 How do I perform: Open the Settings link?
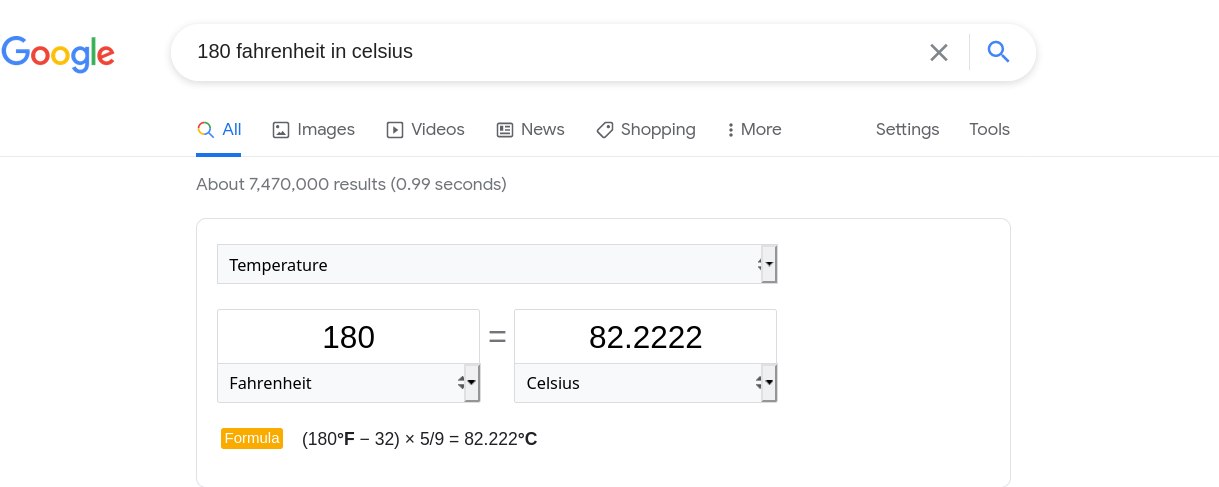[907, 129]
